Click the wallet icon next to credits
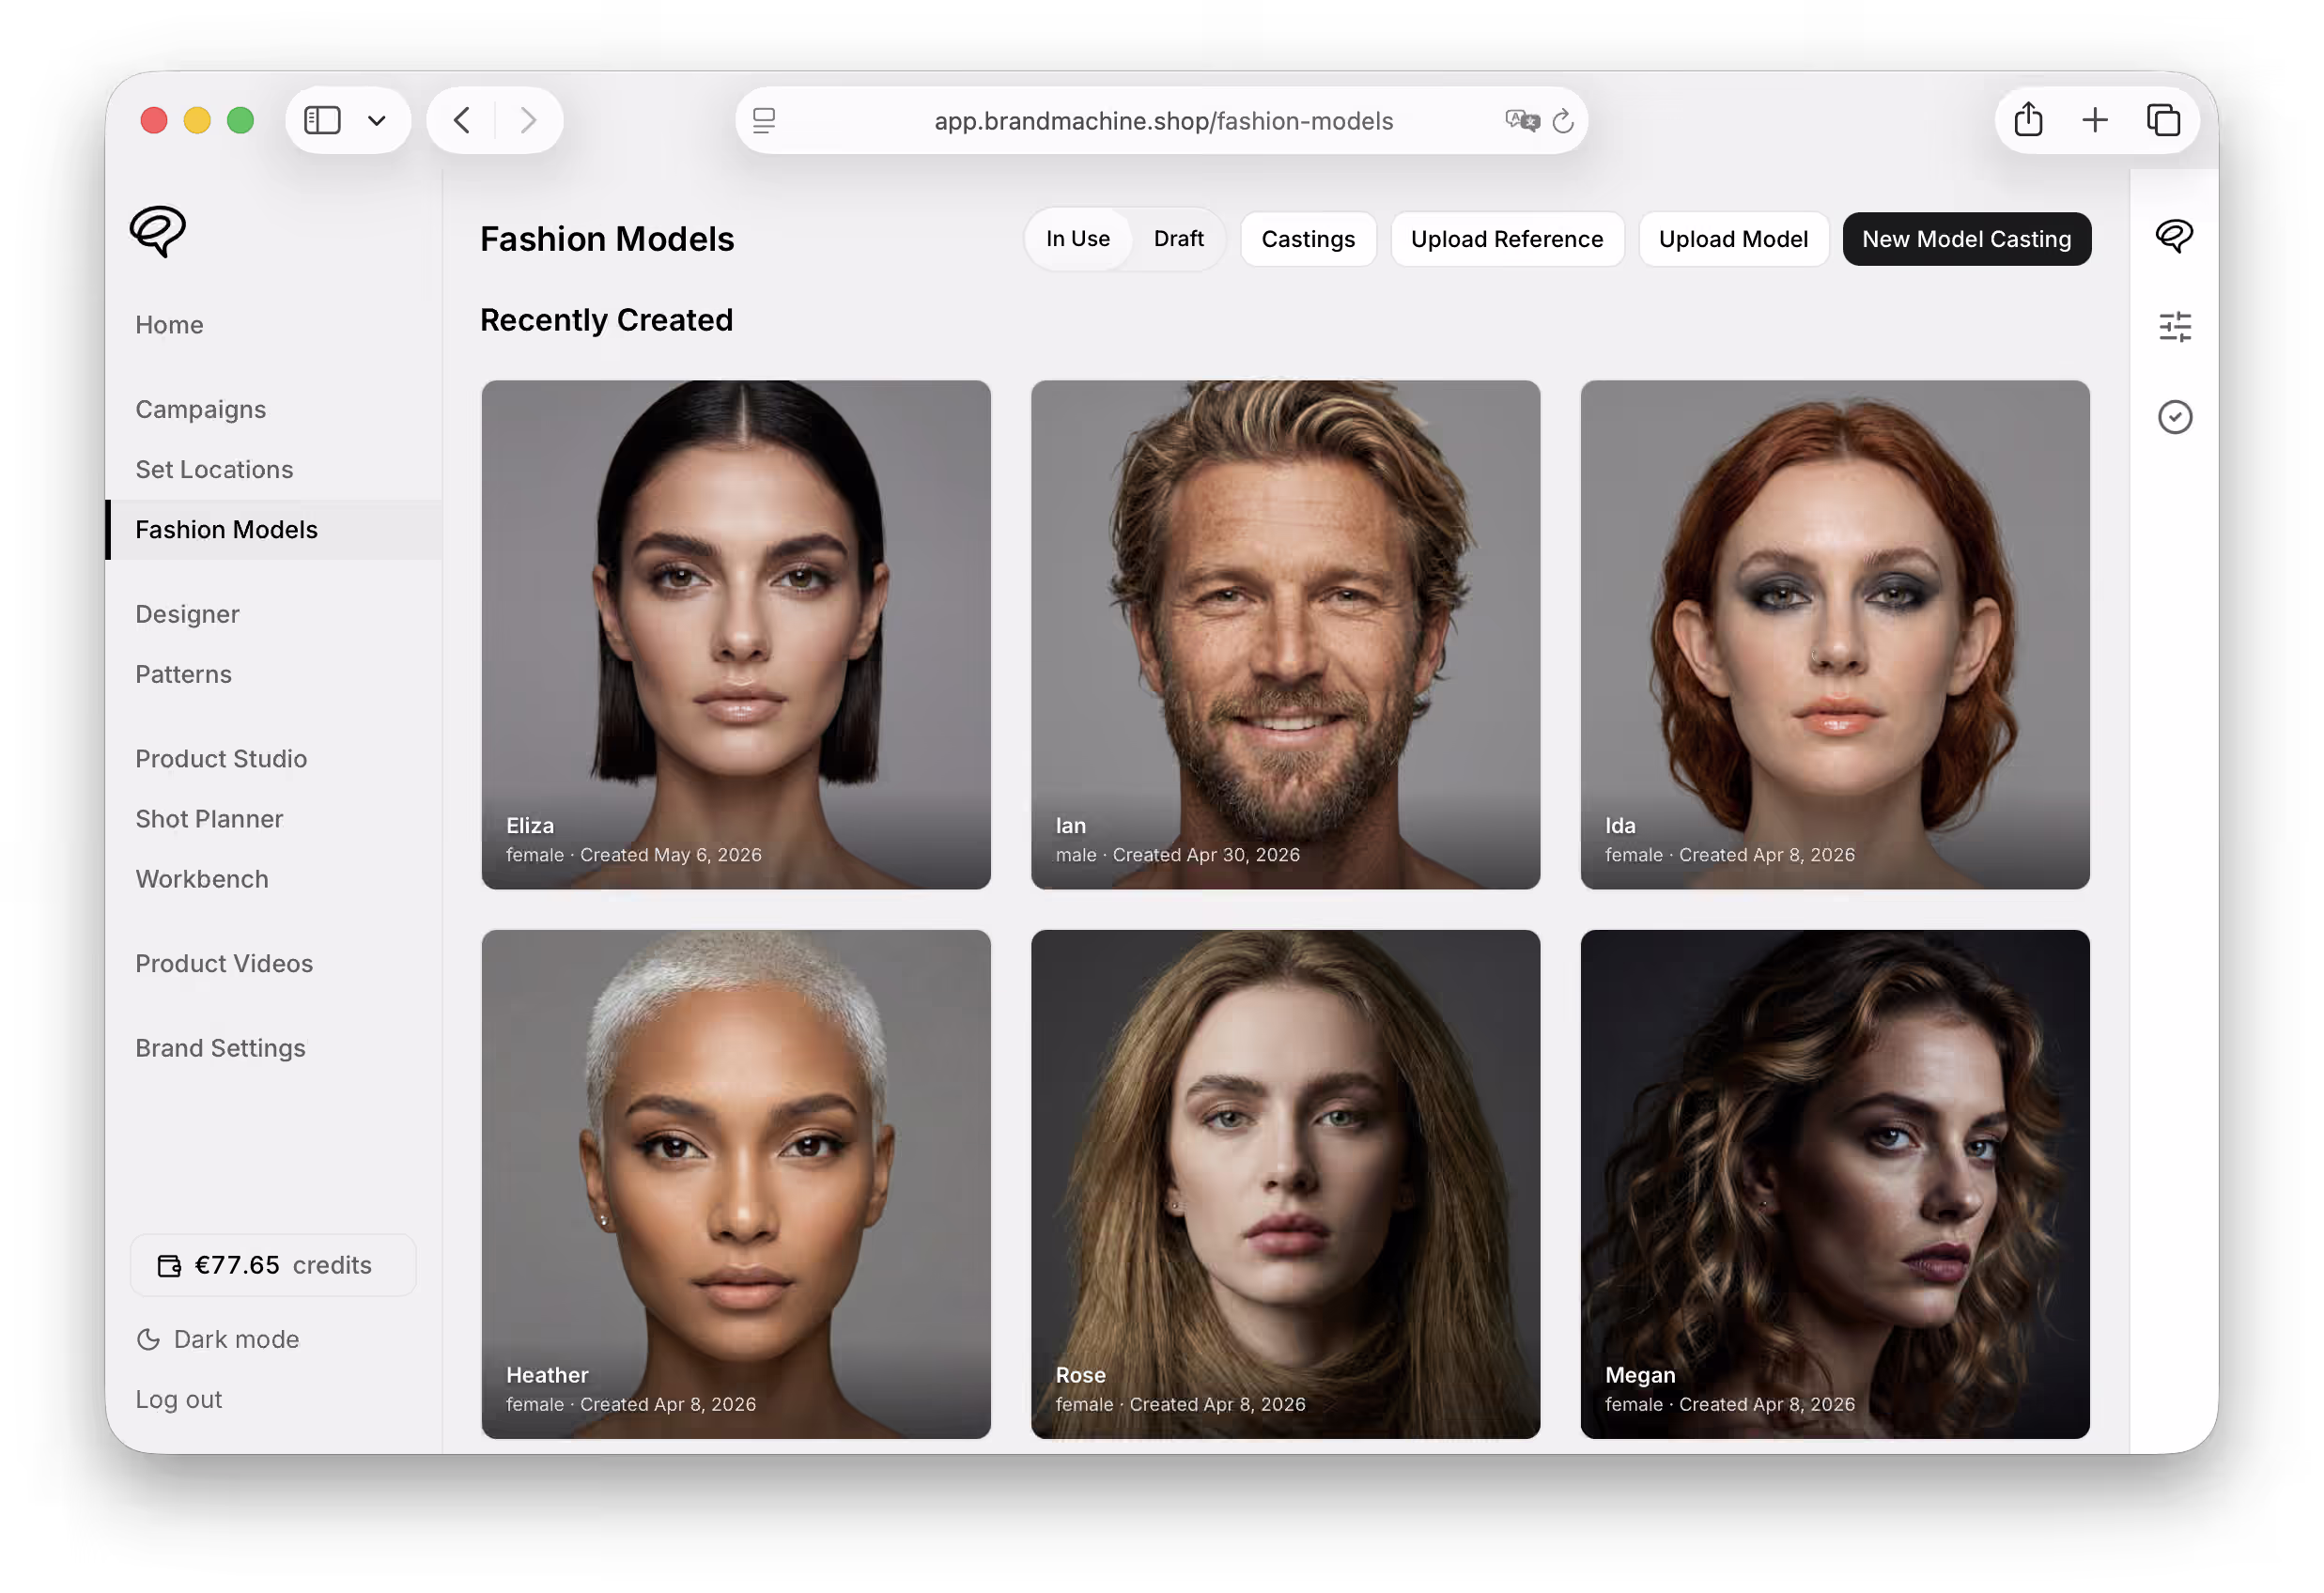The image size is (2324, 1593). click(x=169, y=1265)
